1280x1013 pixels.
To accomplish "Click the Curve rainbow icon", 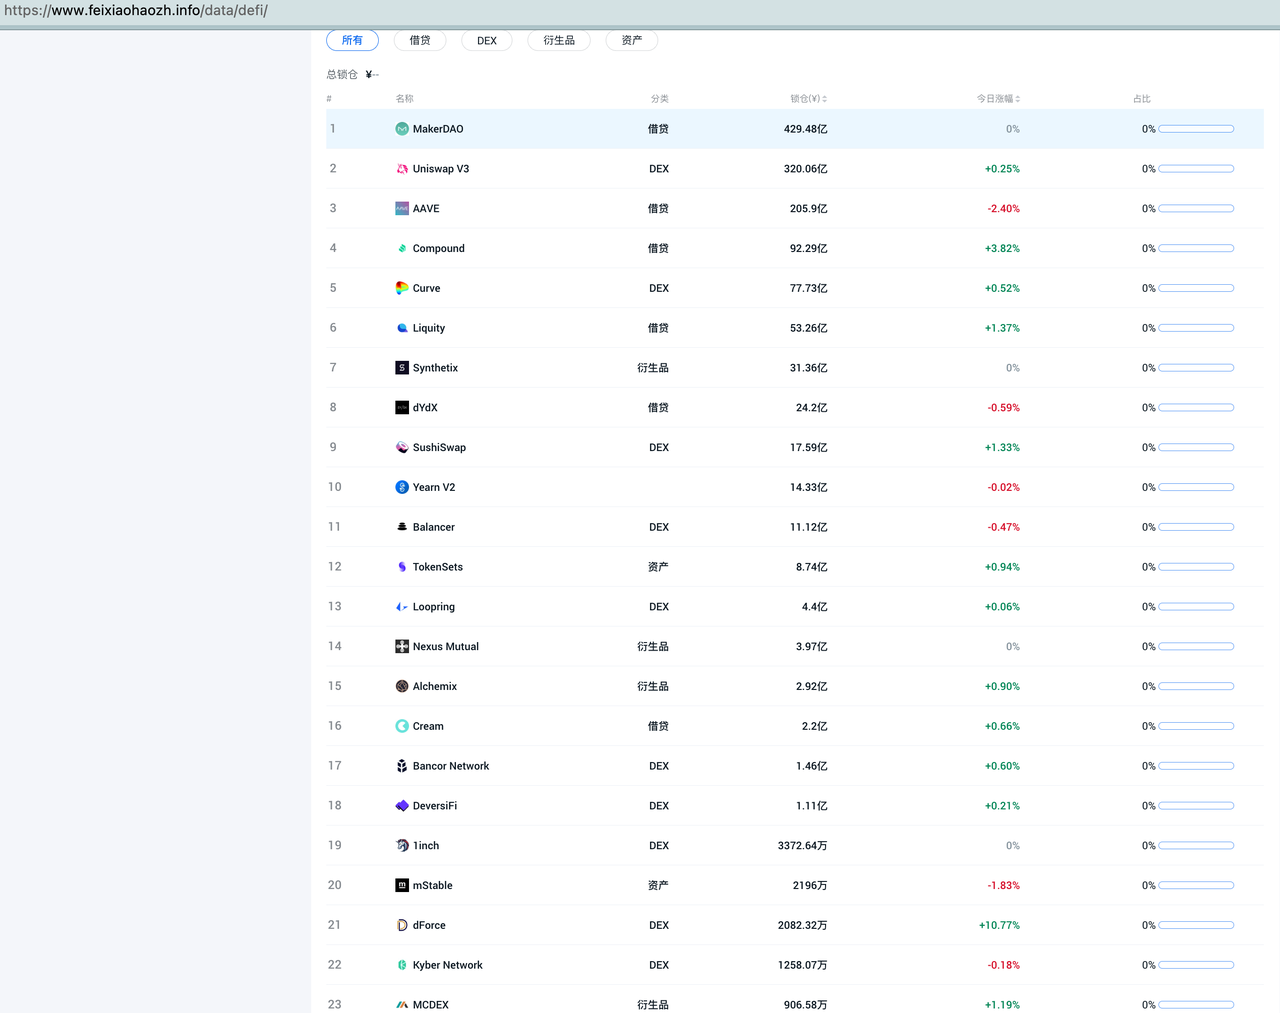I will (402, 288).
